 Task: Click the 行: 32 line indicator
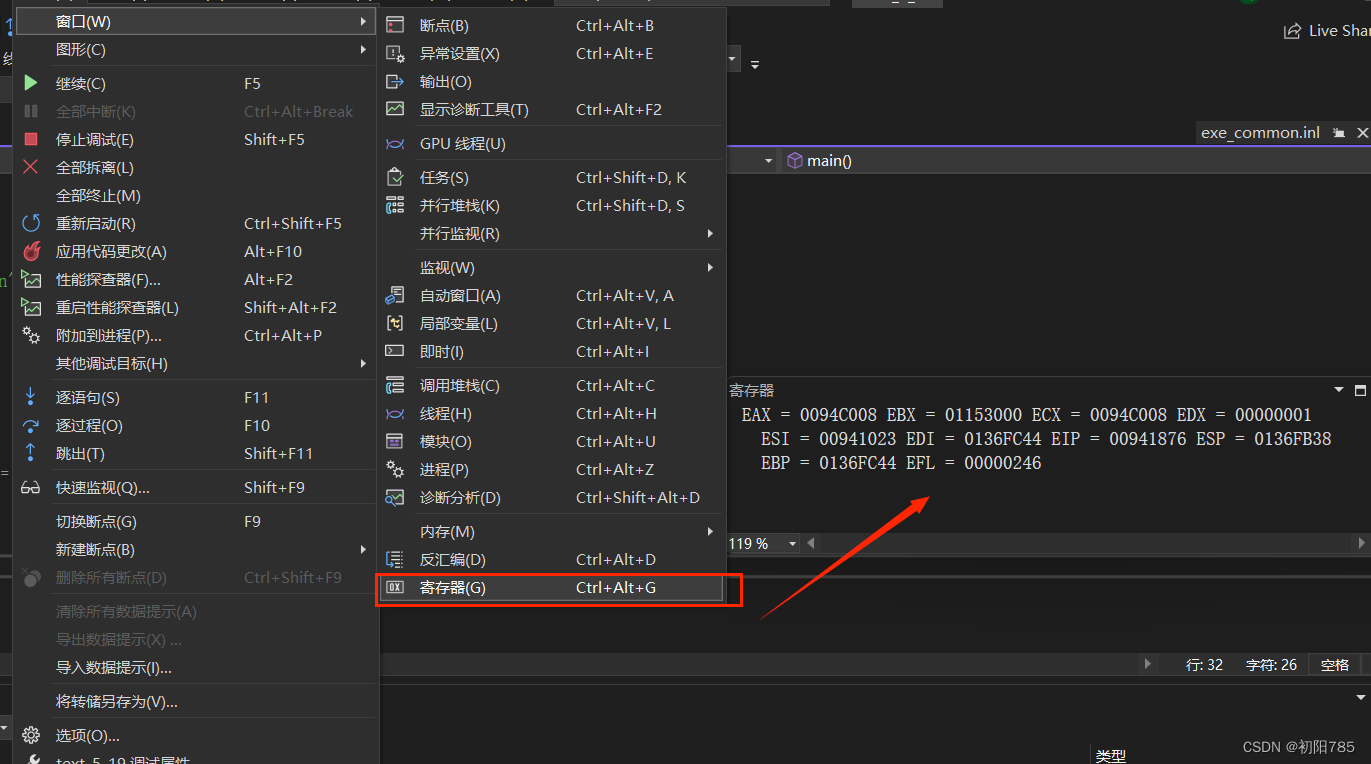[1204, 664]
